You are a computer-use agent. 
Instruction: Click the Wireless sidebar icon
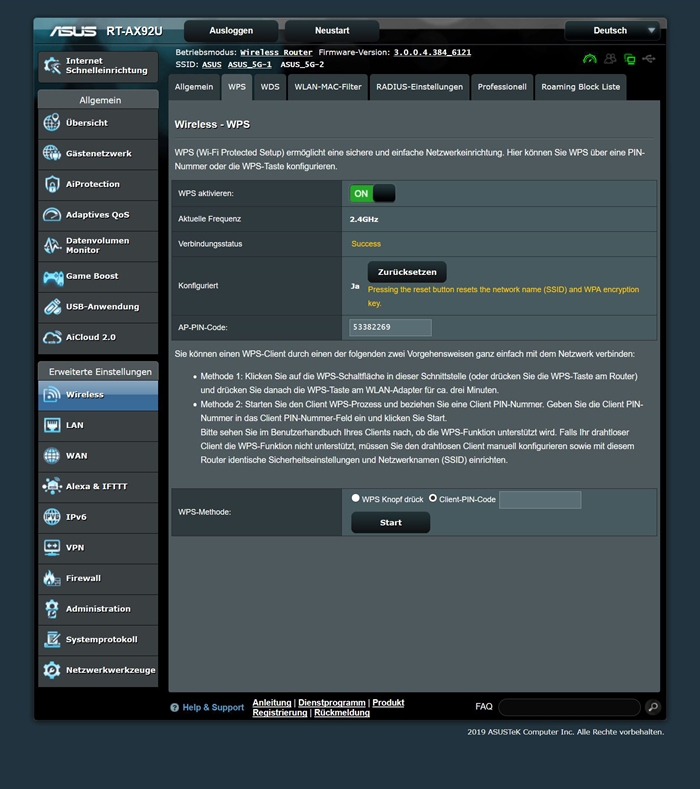click(52, 394)
